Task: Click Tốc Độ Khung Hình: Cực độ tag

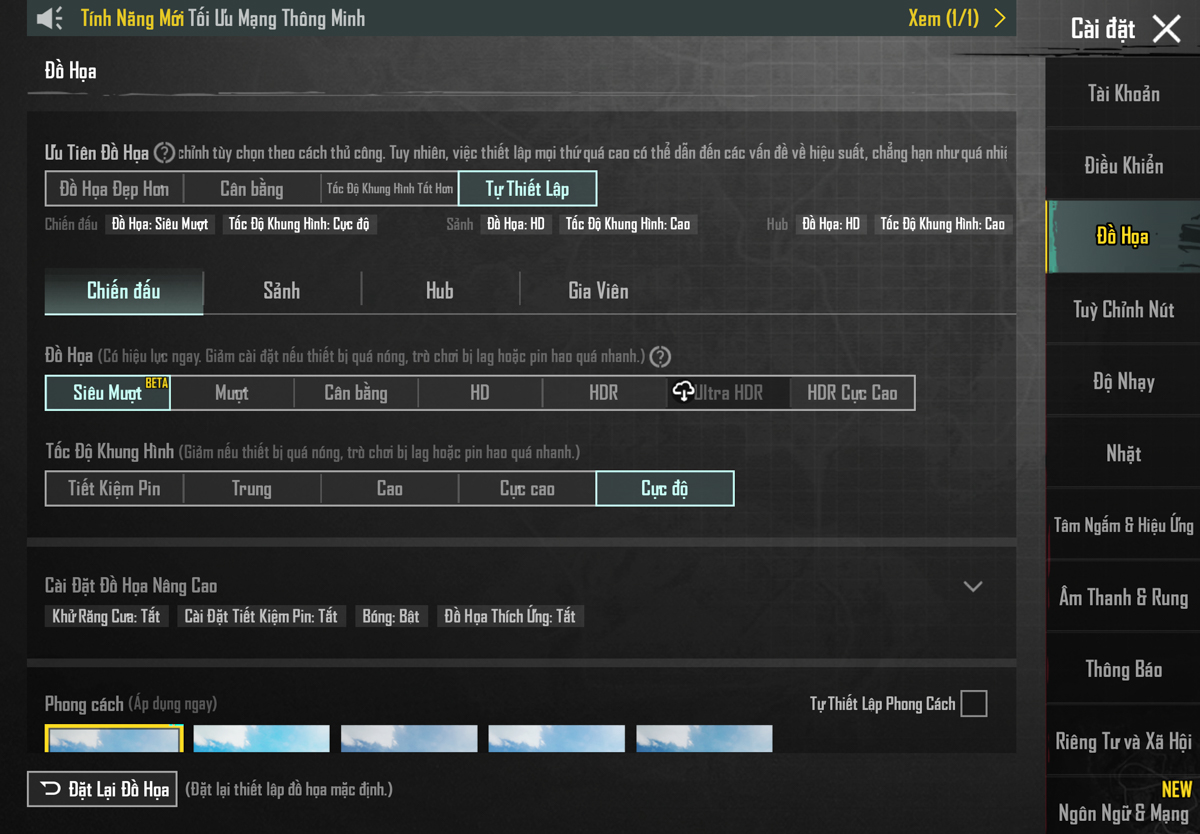Action: (x=299, y=224)
